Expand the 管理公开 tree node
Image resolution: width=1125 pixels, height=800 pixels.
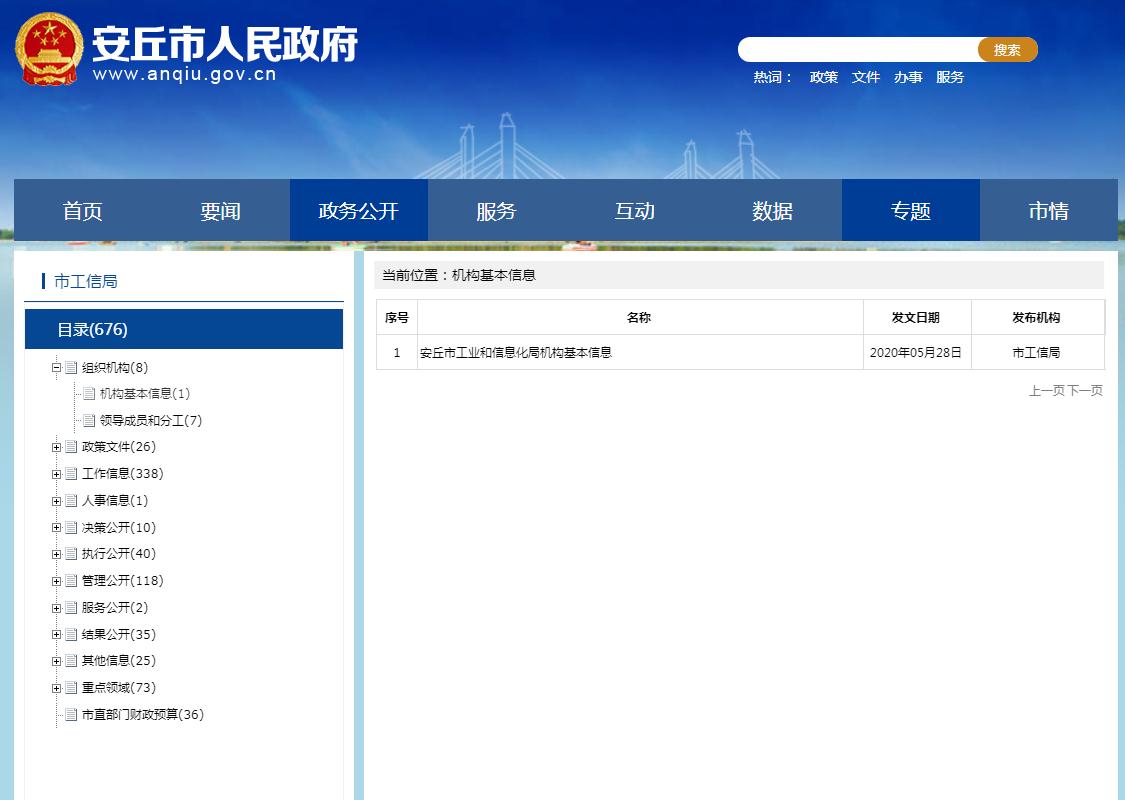56,580
